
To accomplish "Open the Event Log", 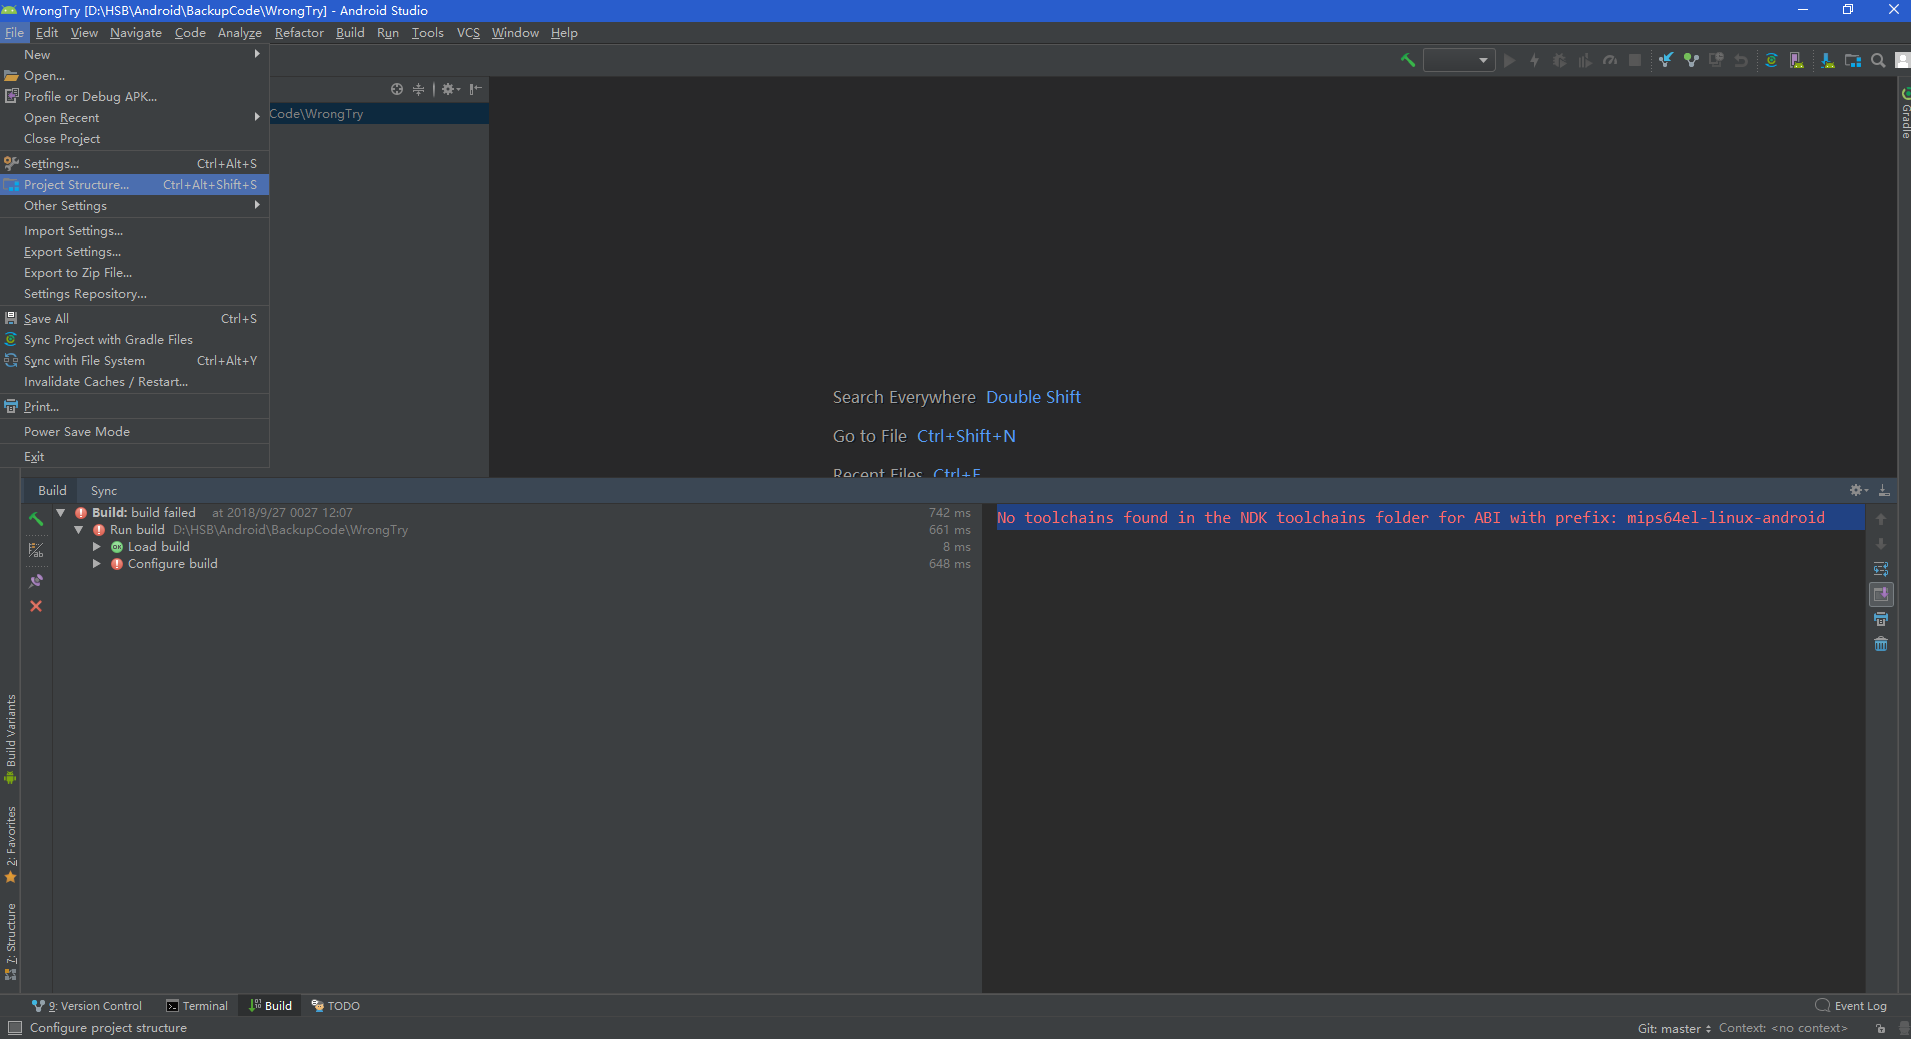I will point(1851,1006).
